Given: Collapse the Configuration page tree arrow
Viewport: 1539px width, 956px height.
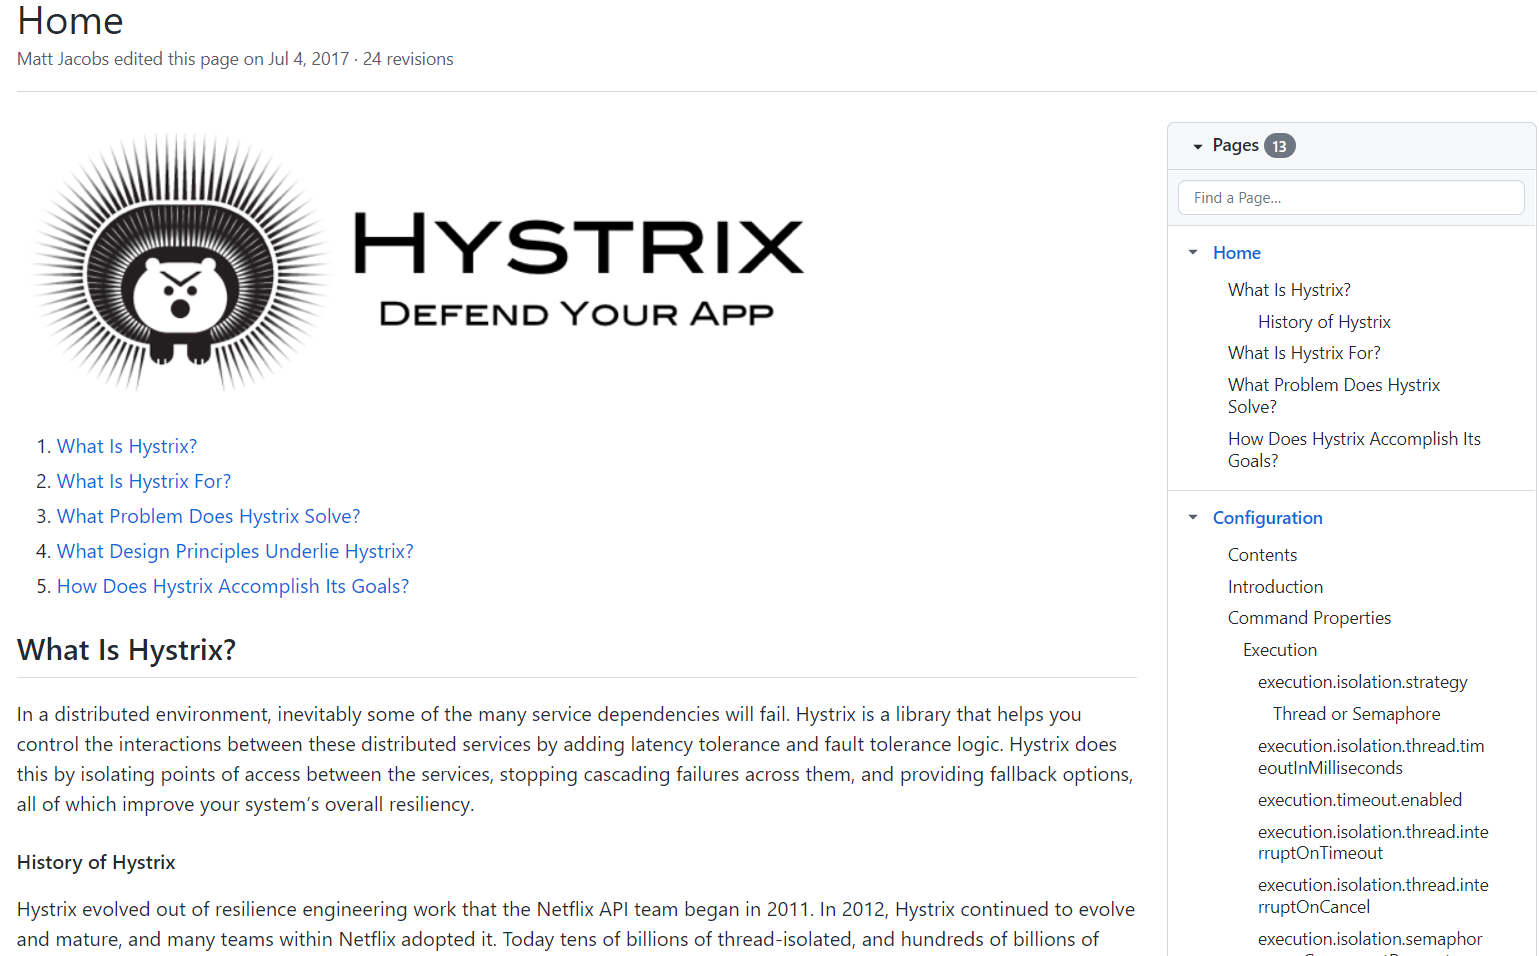Looking at the screenshot, I should point(1192,518).
